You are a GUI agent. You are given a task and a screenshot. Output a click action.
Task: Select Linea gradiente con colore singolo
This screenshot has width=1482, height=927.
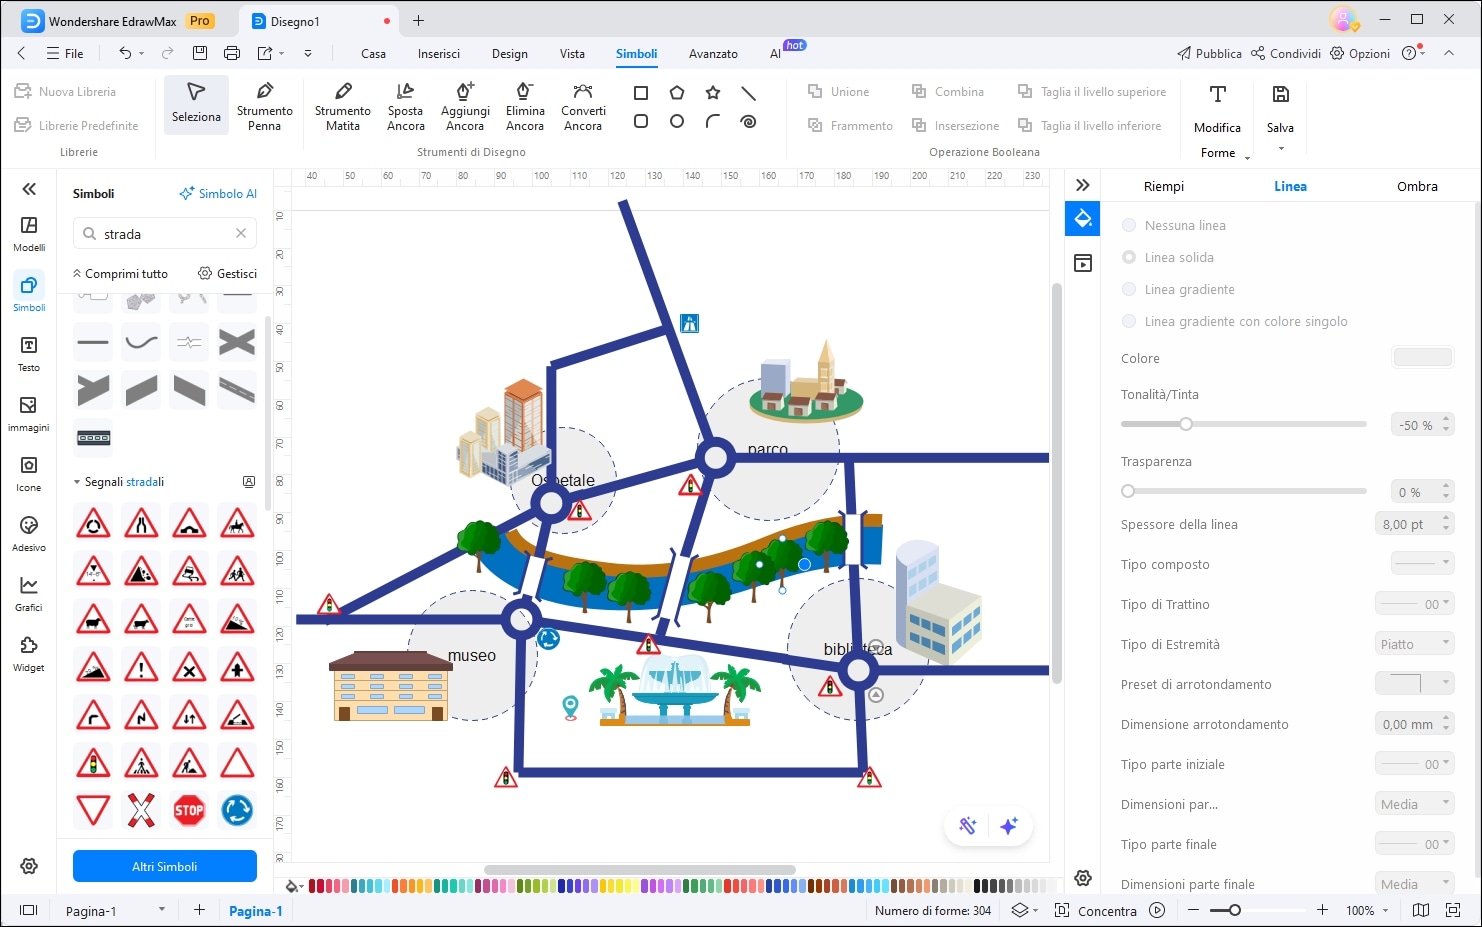click(x=1235, y=321)
